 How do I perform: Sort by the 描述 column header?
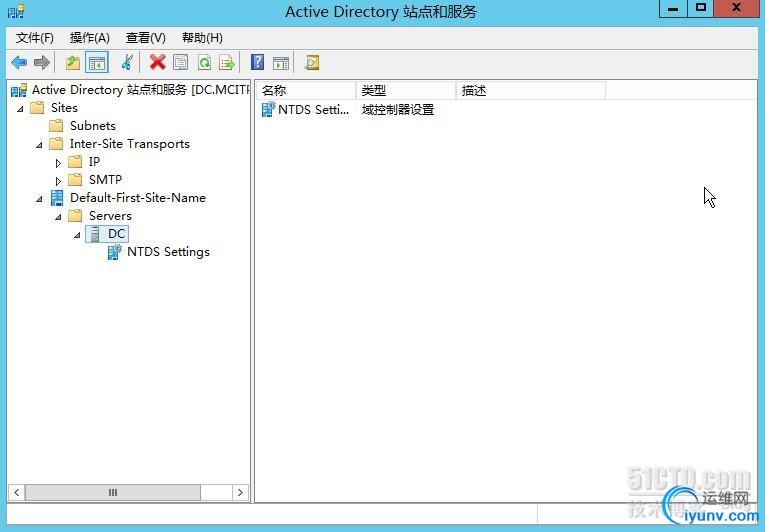coord(531,90)
